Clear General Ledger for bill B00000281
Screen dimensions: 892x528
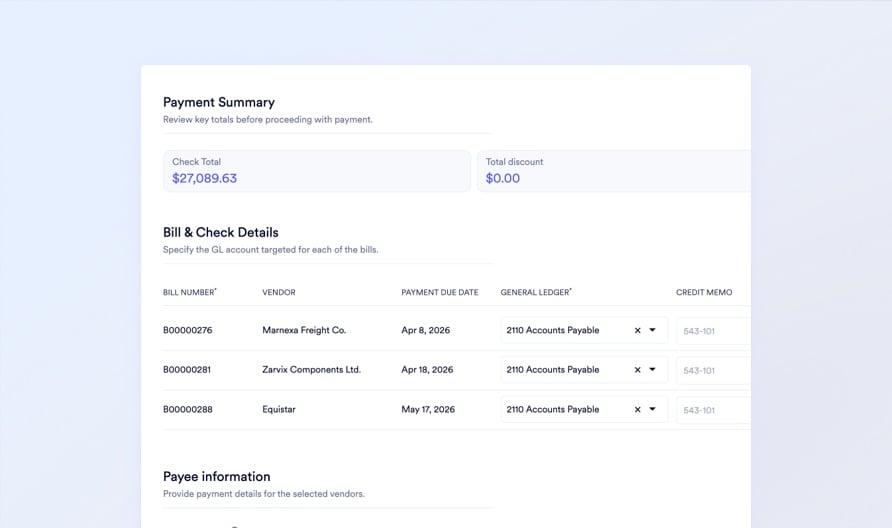click(637, 370)
